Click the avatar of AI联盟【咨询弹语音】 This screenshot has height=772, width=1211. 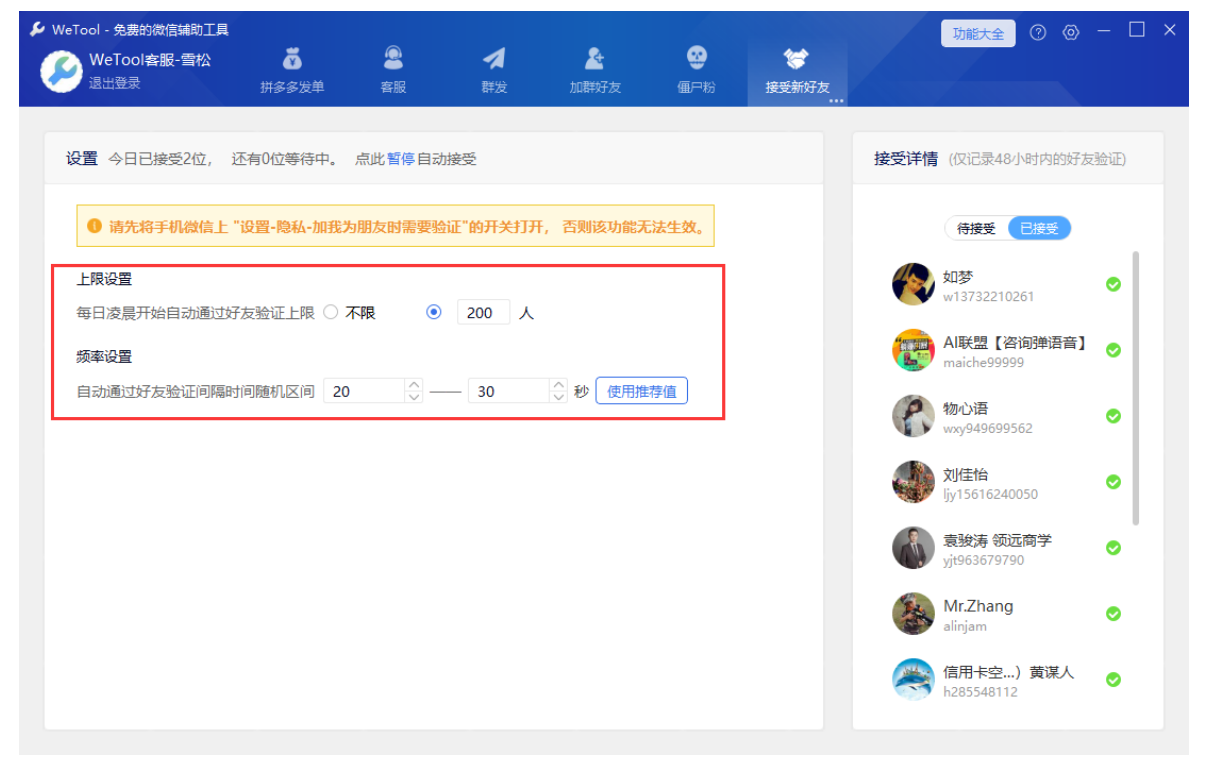(x=913, y=350)
